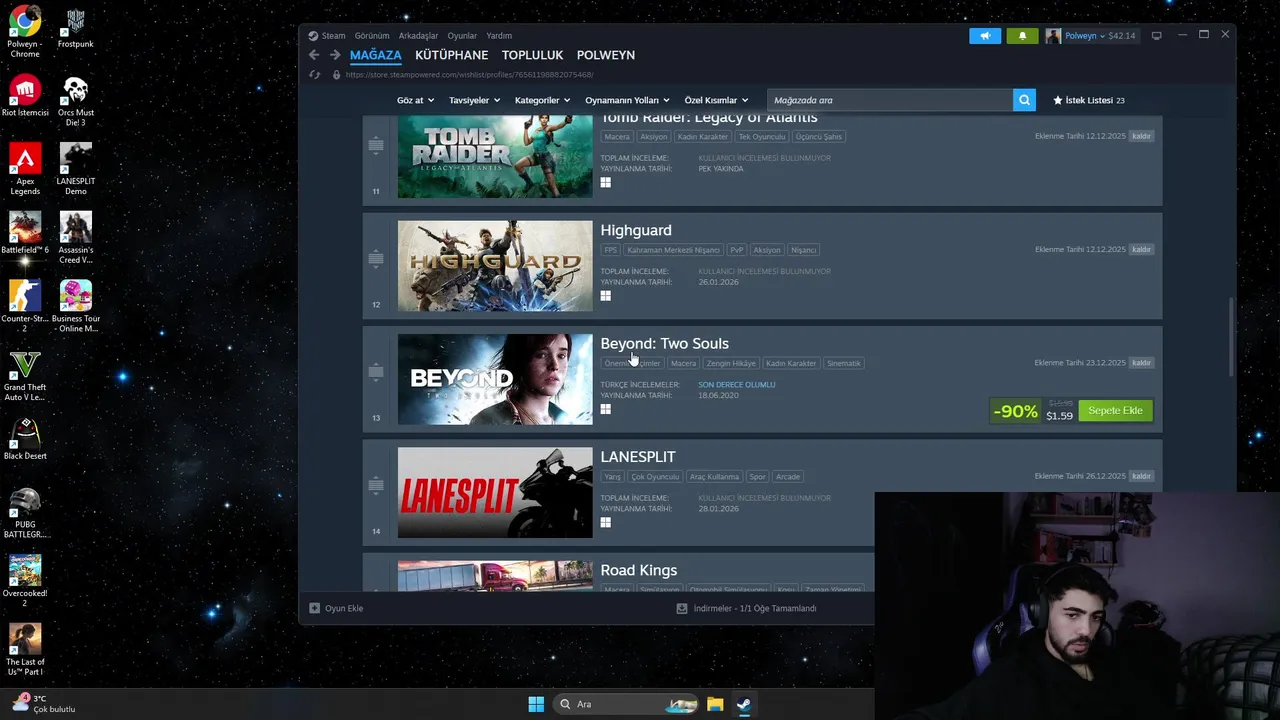Go back with the Steam back arrow
1280x720 pixels.
314,55
